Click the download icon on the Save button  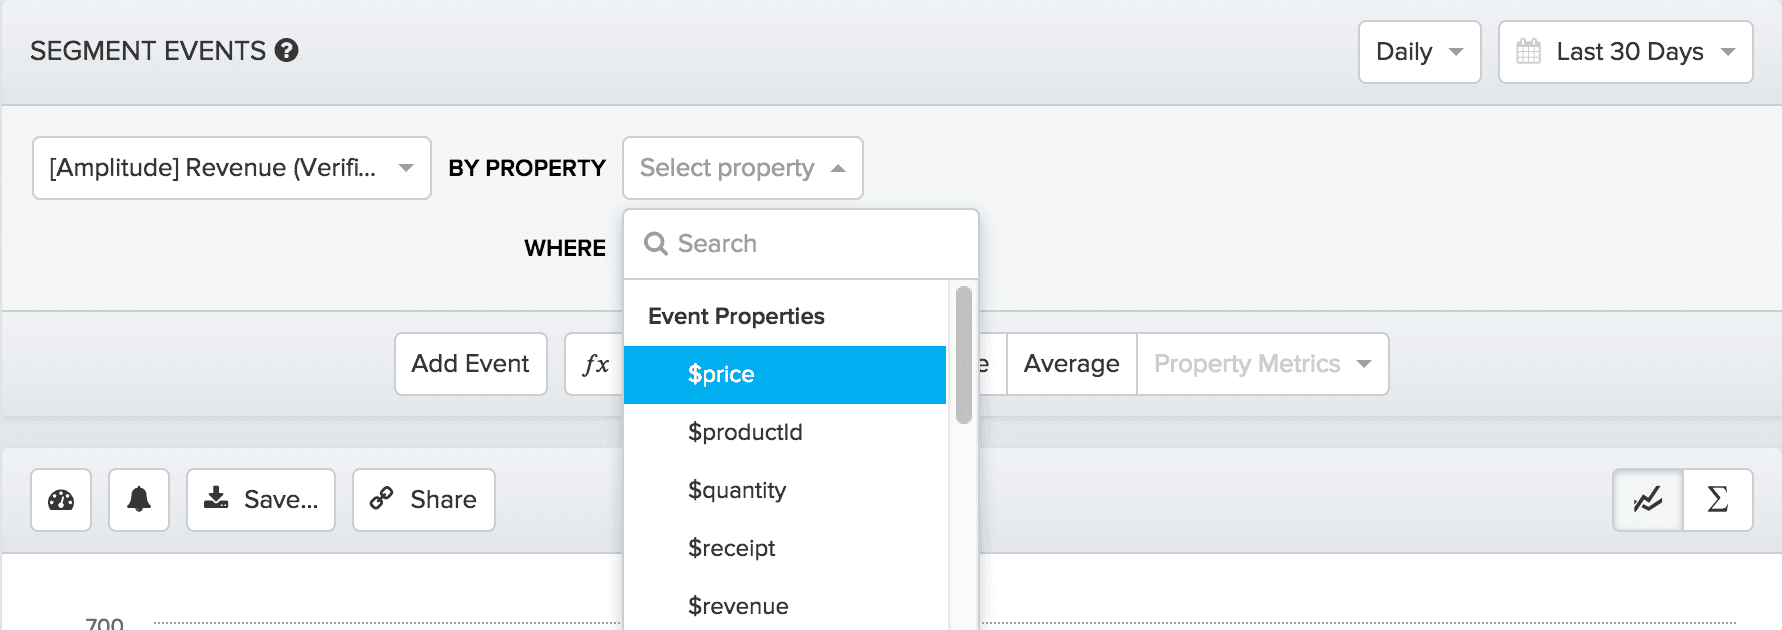coord(218,499)
